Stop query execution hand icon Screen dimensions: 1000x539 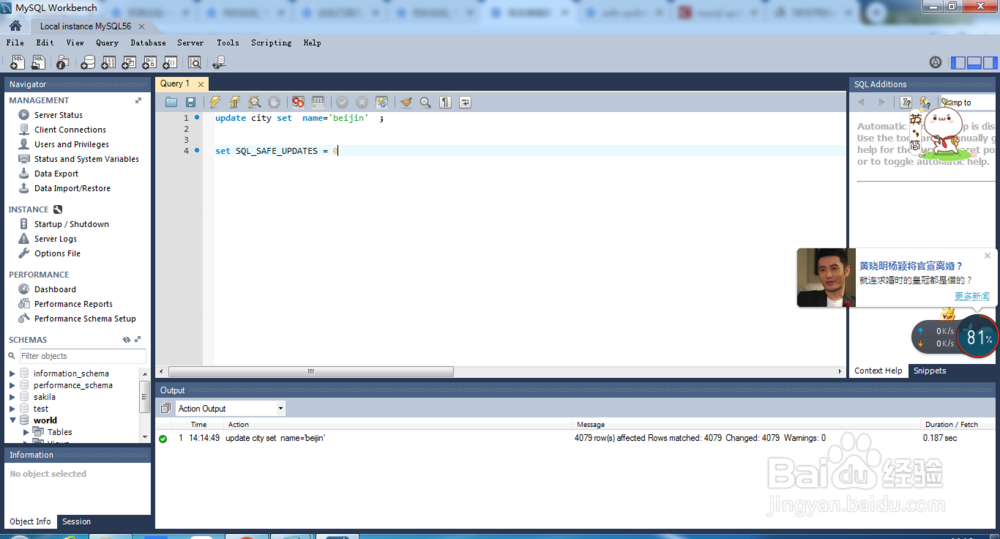tap(274, 102)
